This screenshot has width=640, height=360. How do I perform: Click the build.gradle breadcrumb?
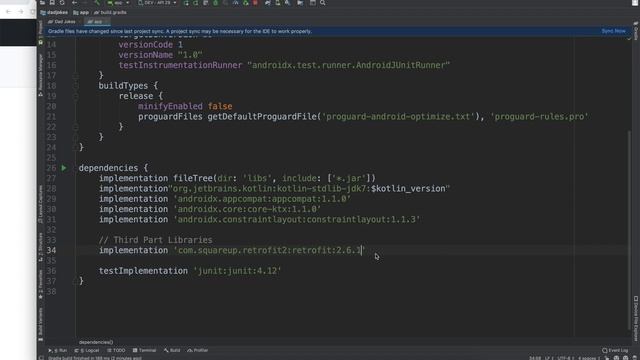point(110,12)
